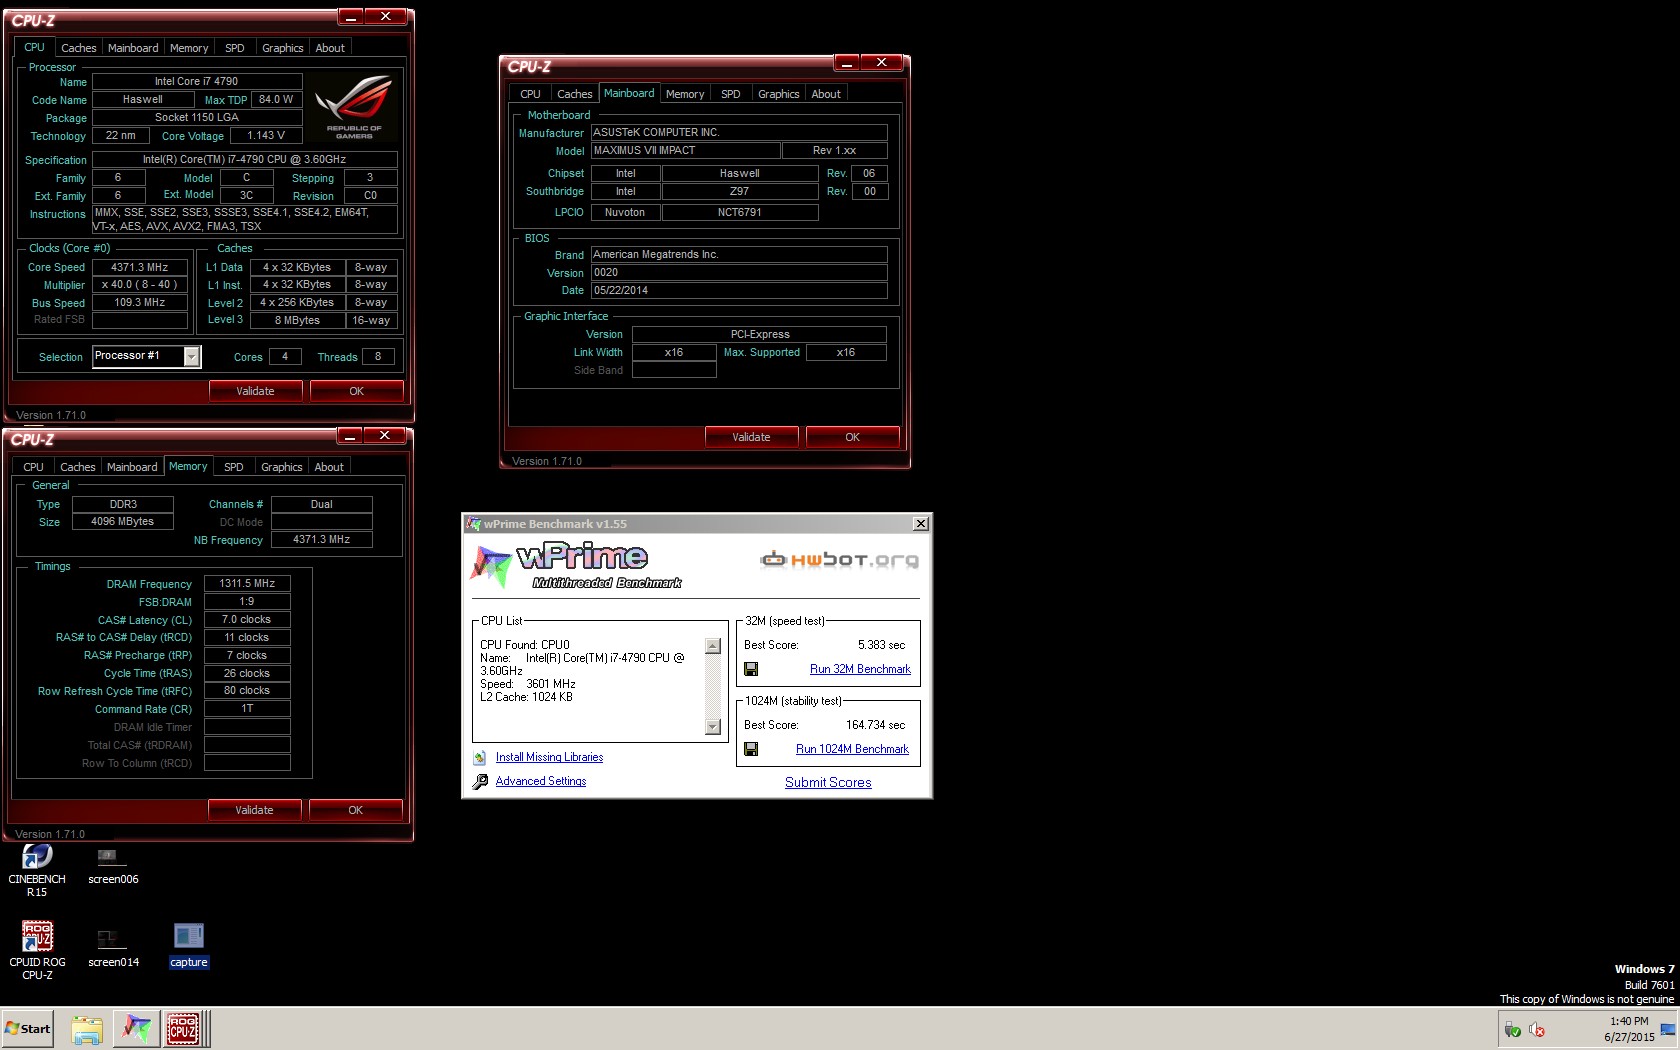Open Windows Explorer from the taskbar
1680x1050 pixels.
pos(87,1029)
